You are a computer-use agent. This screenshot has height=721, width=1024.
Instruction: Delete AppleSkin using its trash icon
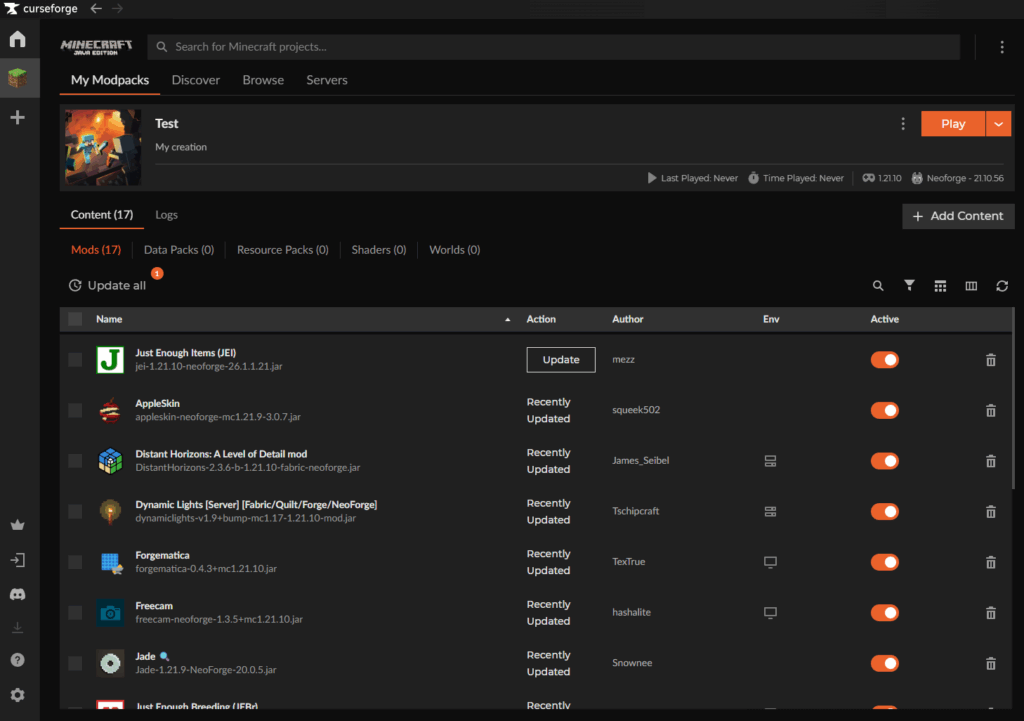[991, 410]
